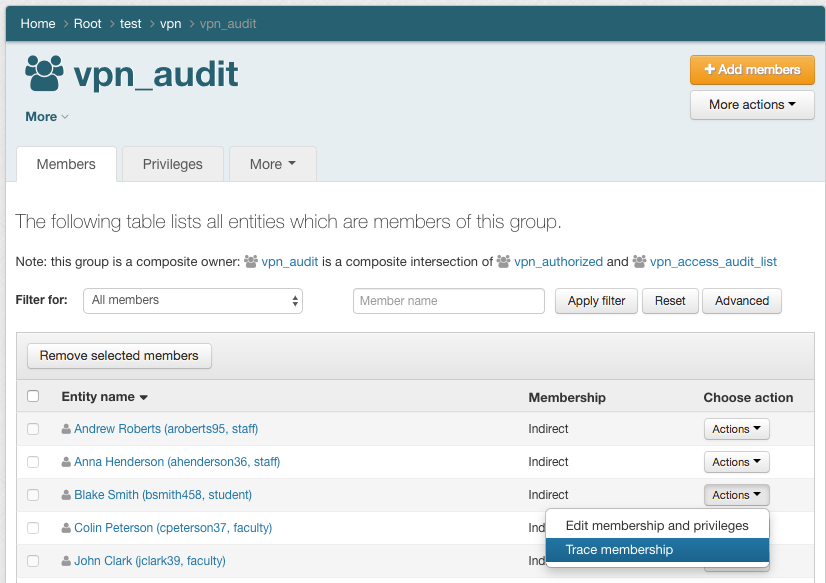Choose Edit membership and privileges option
Screen dimensions: 826x583
click(x=656, y=525)
